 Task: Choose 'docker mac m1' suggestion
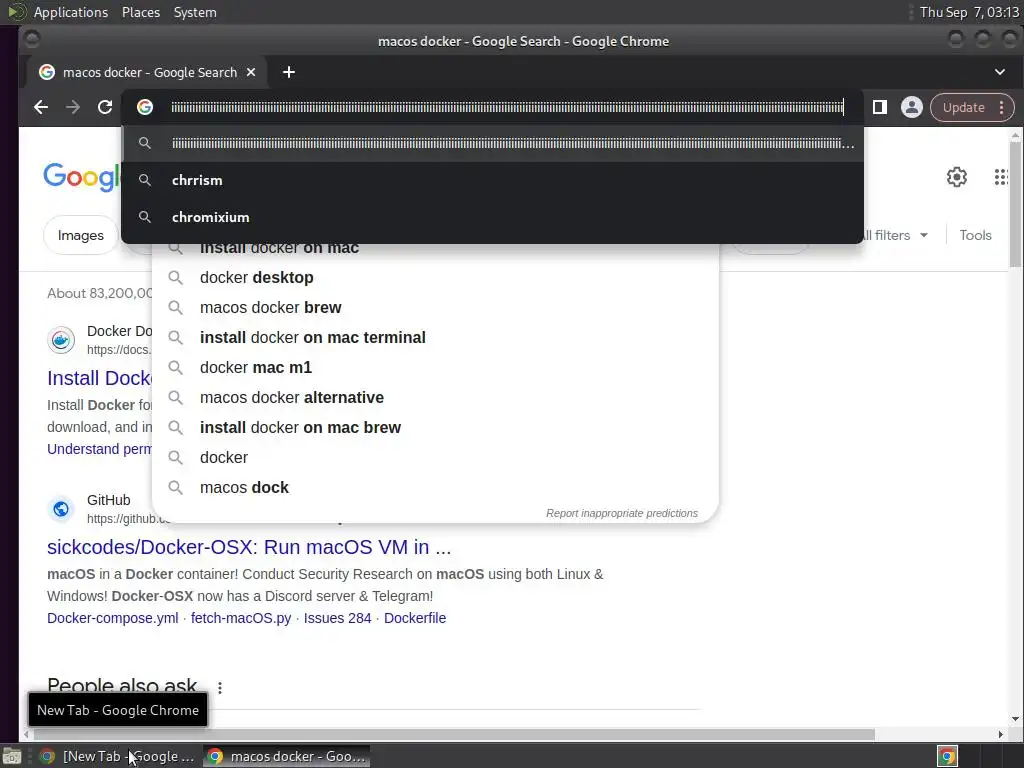pyautogui.click(x=435, y=368)
